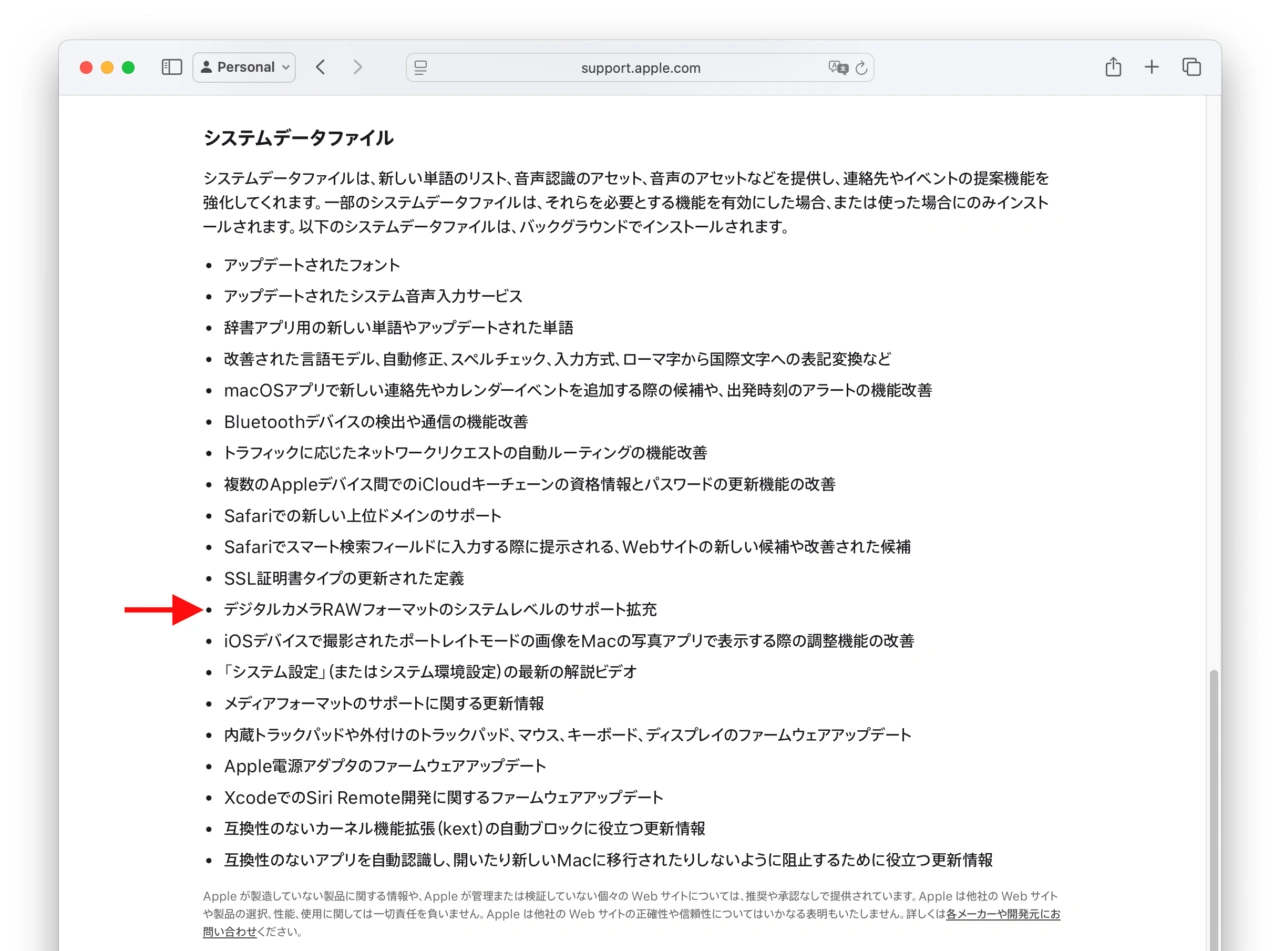Image resolution: width=1280 pixels, height=951 pixels.
Task: Click the support.apple.com address field
Action: tap(640, 68)
